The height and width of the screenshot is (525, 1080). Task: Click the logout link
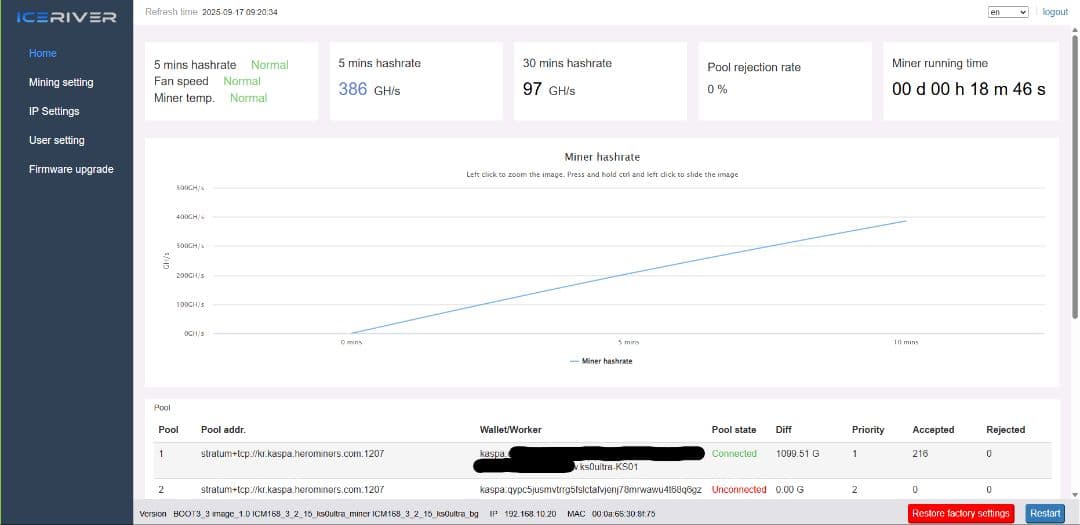click(x=1055, y=12)
